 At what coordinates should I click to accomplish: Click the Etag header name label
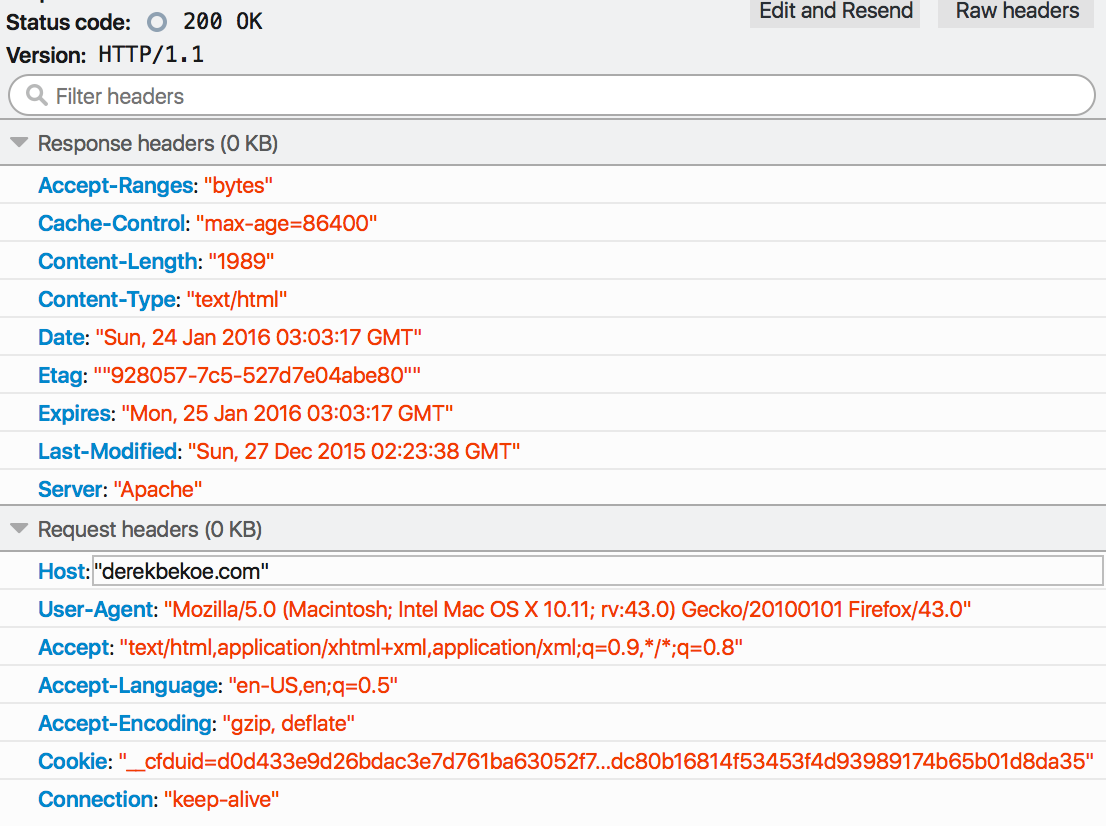61,376
